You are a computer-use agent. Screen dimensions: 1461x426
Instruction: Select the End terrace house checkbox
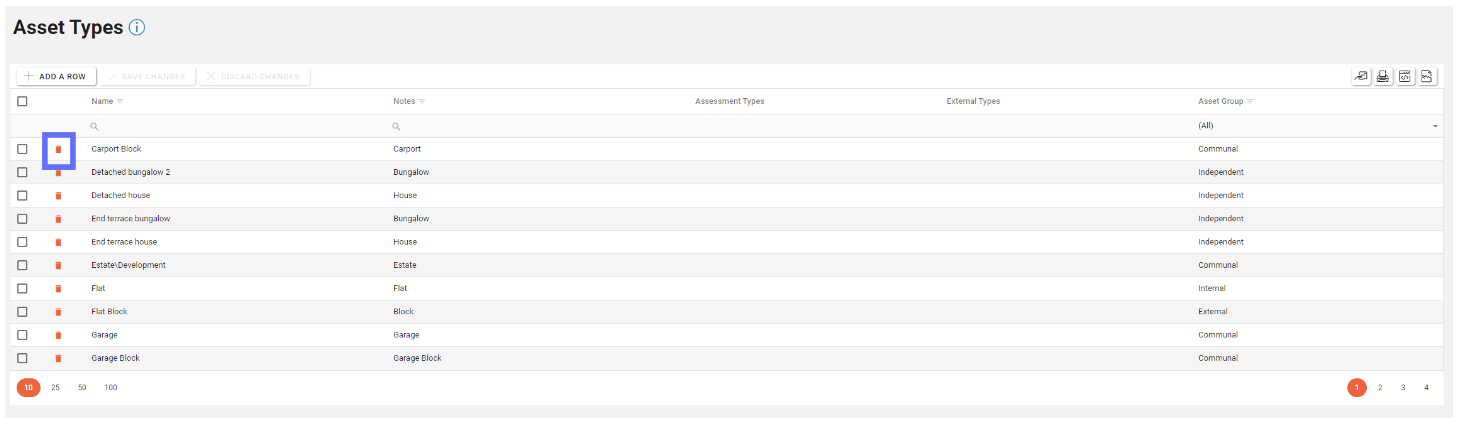22,242
